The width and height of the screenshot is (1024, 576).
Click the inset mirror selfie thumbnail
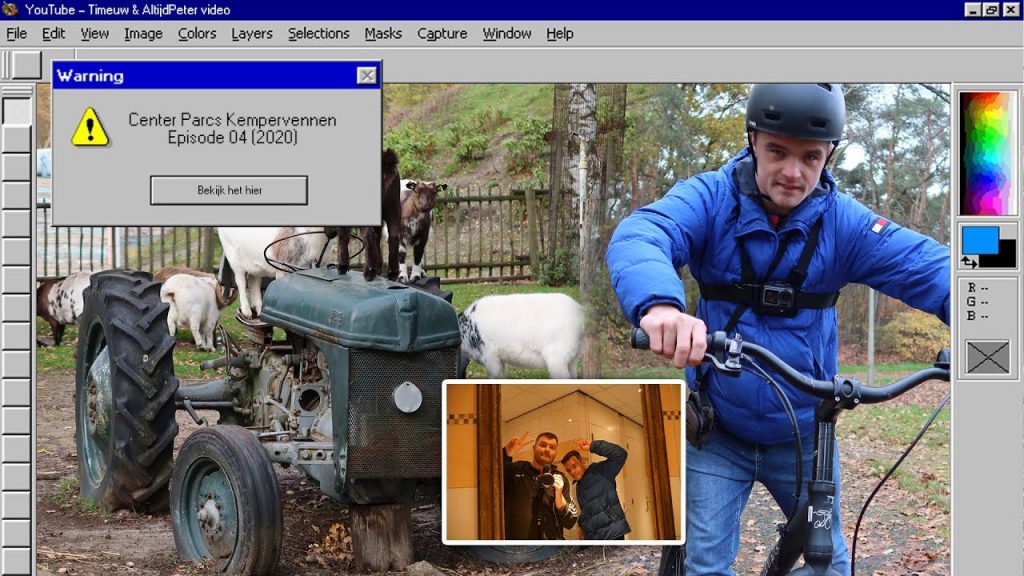tap(564, 461)
